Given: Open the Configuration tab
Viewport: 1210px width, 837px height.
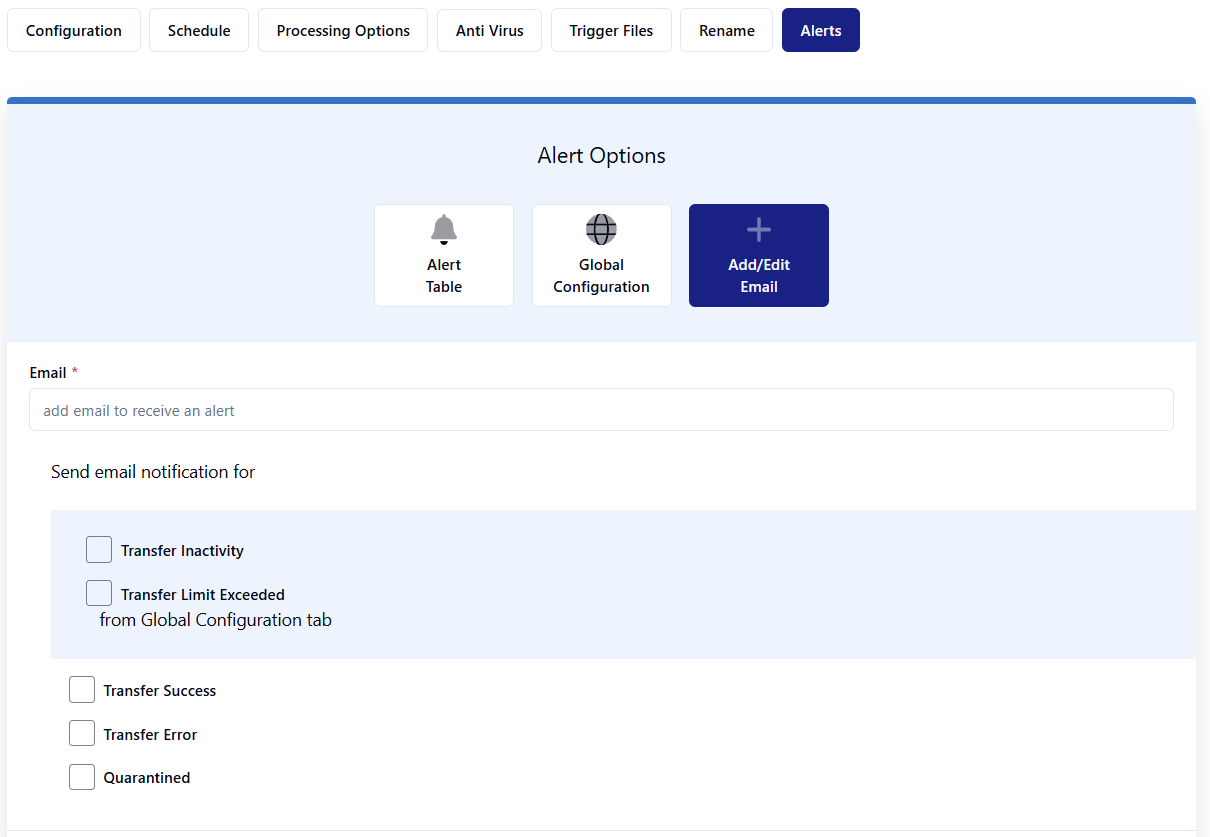Looking at the screenshot, I should (74, 31).
